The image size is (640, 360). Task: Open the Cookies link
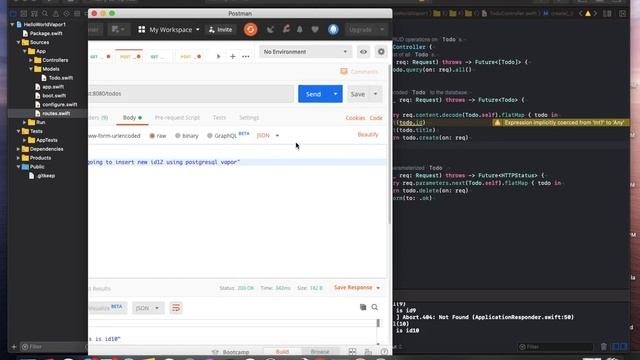coord(355,118)
